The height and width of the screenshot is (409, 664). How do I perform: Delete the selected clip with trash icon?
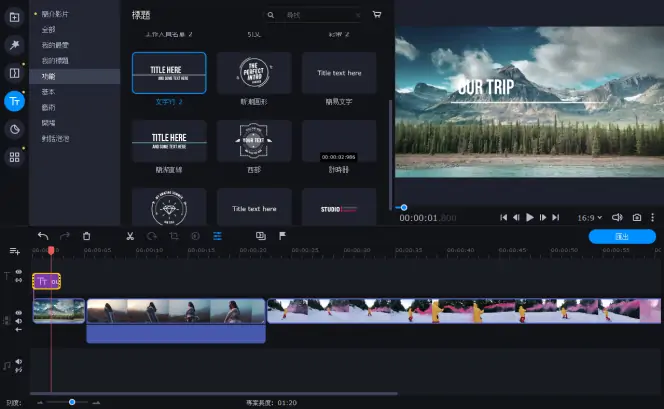point(86,236)
